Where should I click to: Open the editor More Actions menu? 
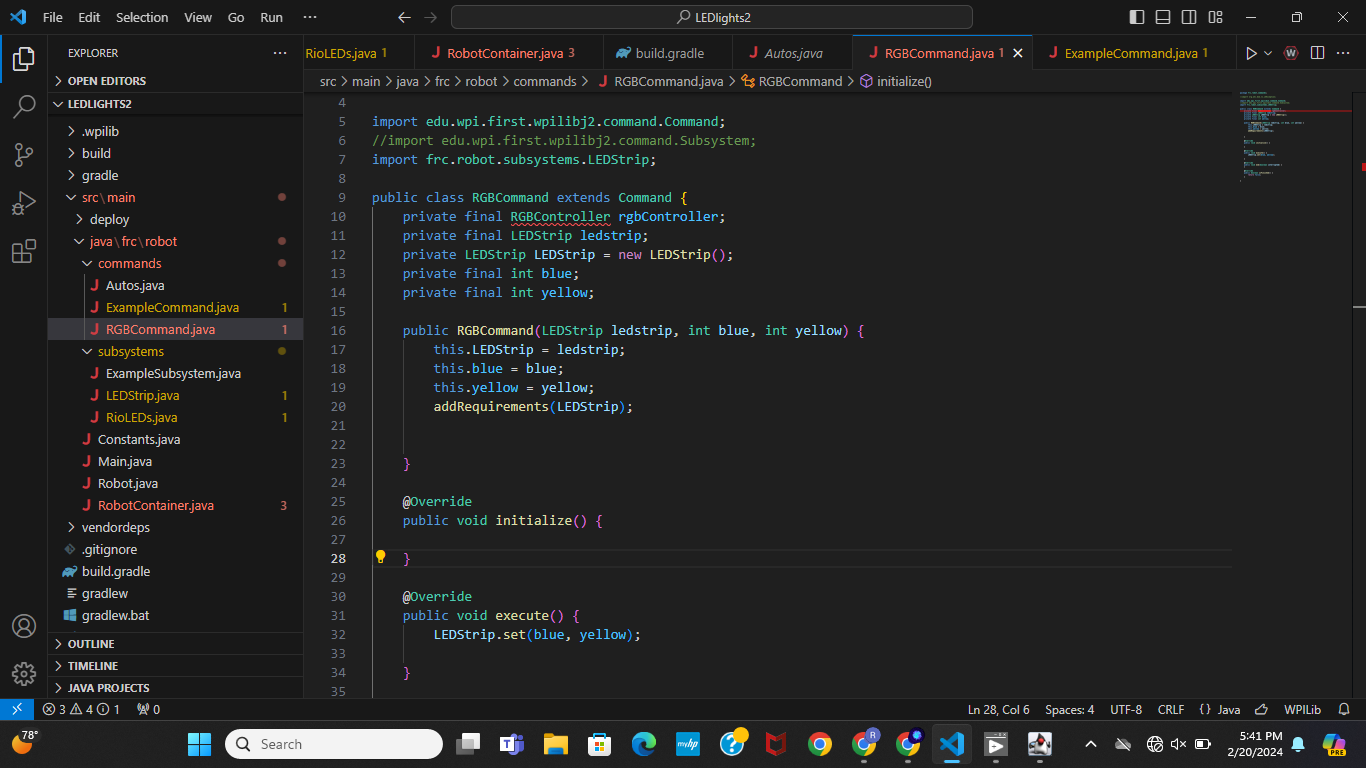pyautogui.click(x=1344, y=53)
